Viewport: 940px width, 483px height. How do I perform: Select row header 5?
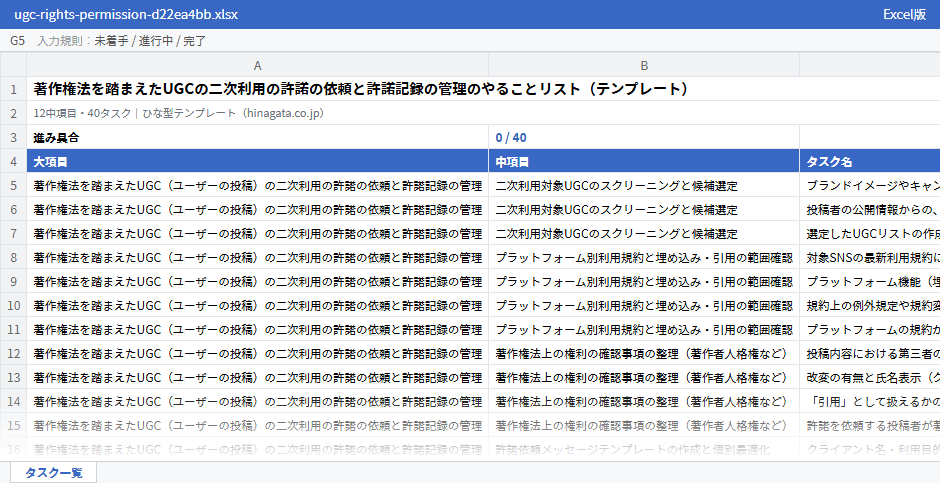tap(13, 185)
